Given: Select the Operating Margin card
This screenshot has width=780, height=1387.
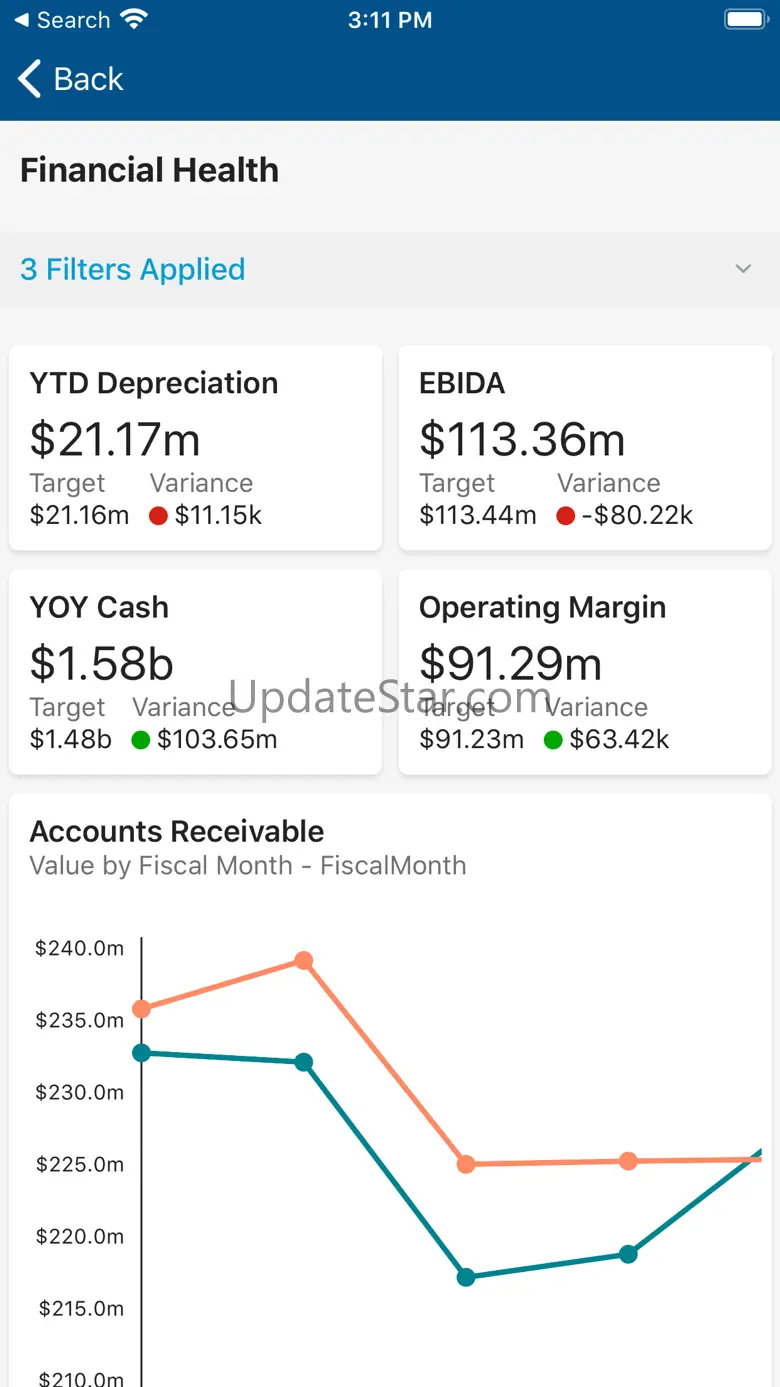Looking at the screenshot, I should click(x=585, y=671).
